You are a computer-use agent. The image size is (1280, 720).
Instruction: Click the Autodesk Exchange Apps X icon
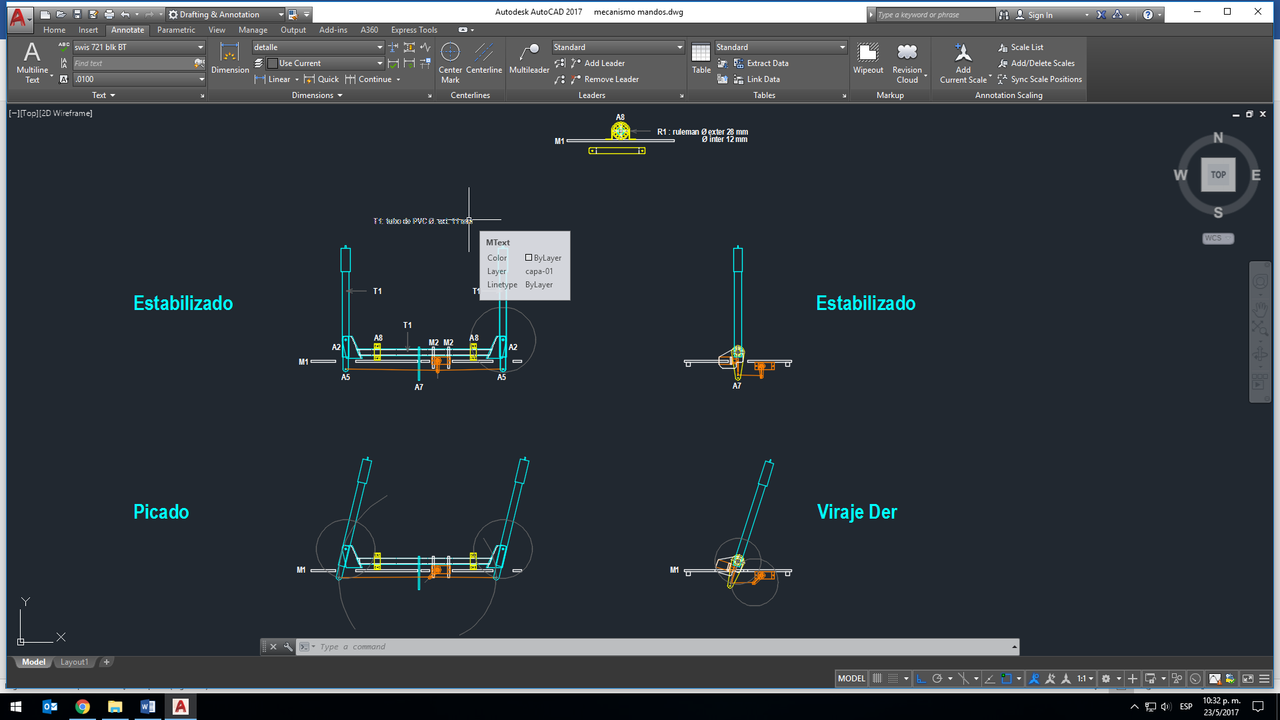[x=1101, y=15]
